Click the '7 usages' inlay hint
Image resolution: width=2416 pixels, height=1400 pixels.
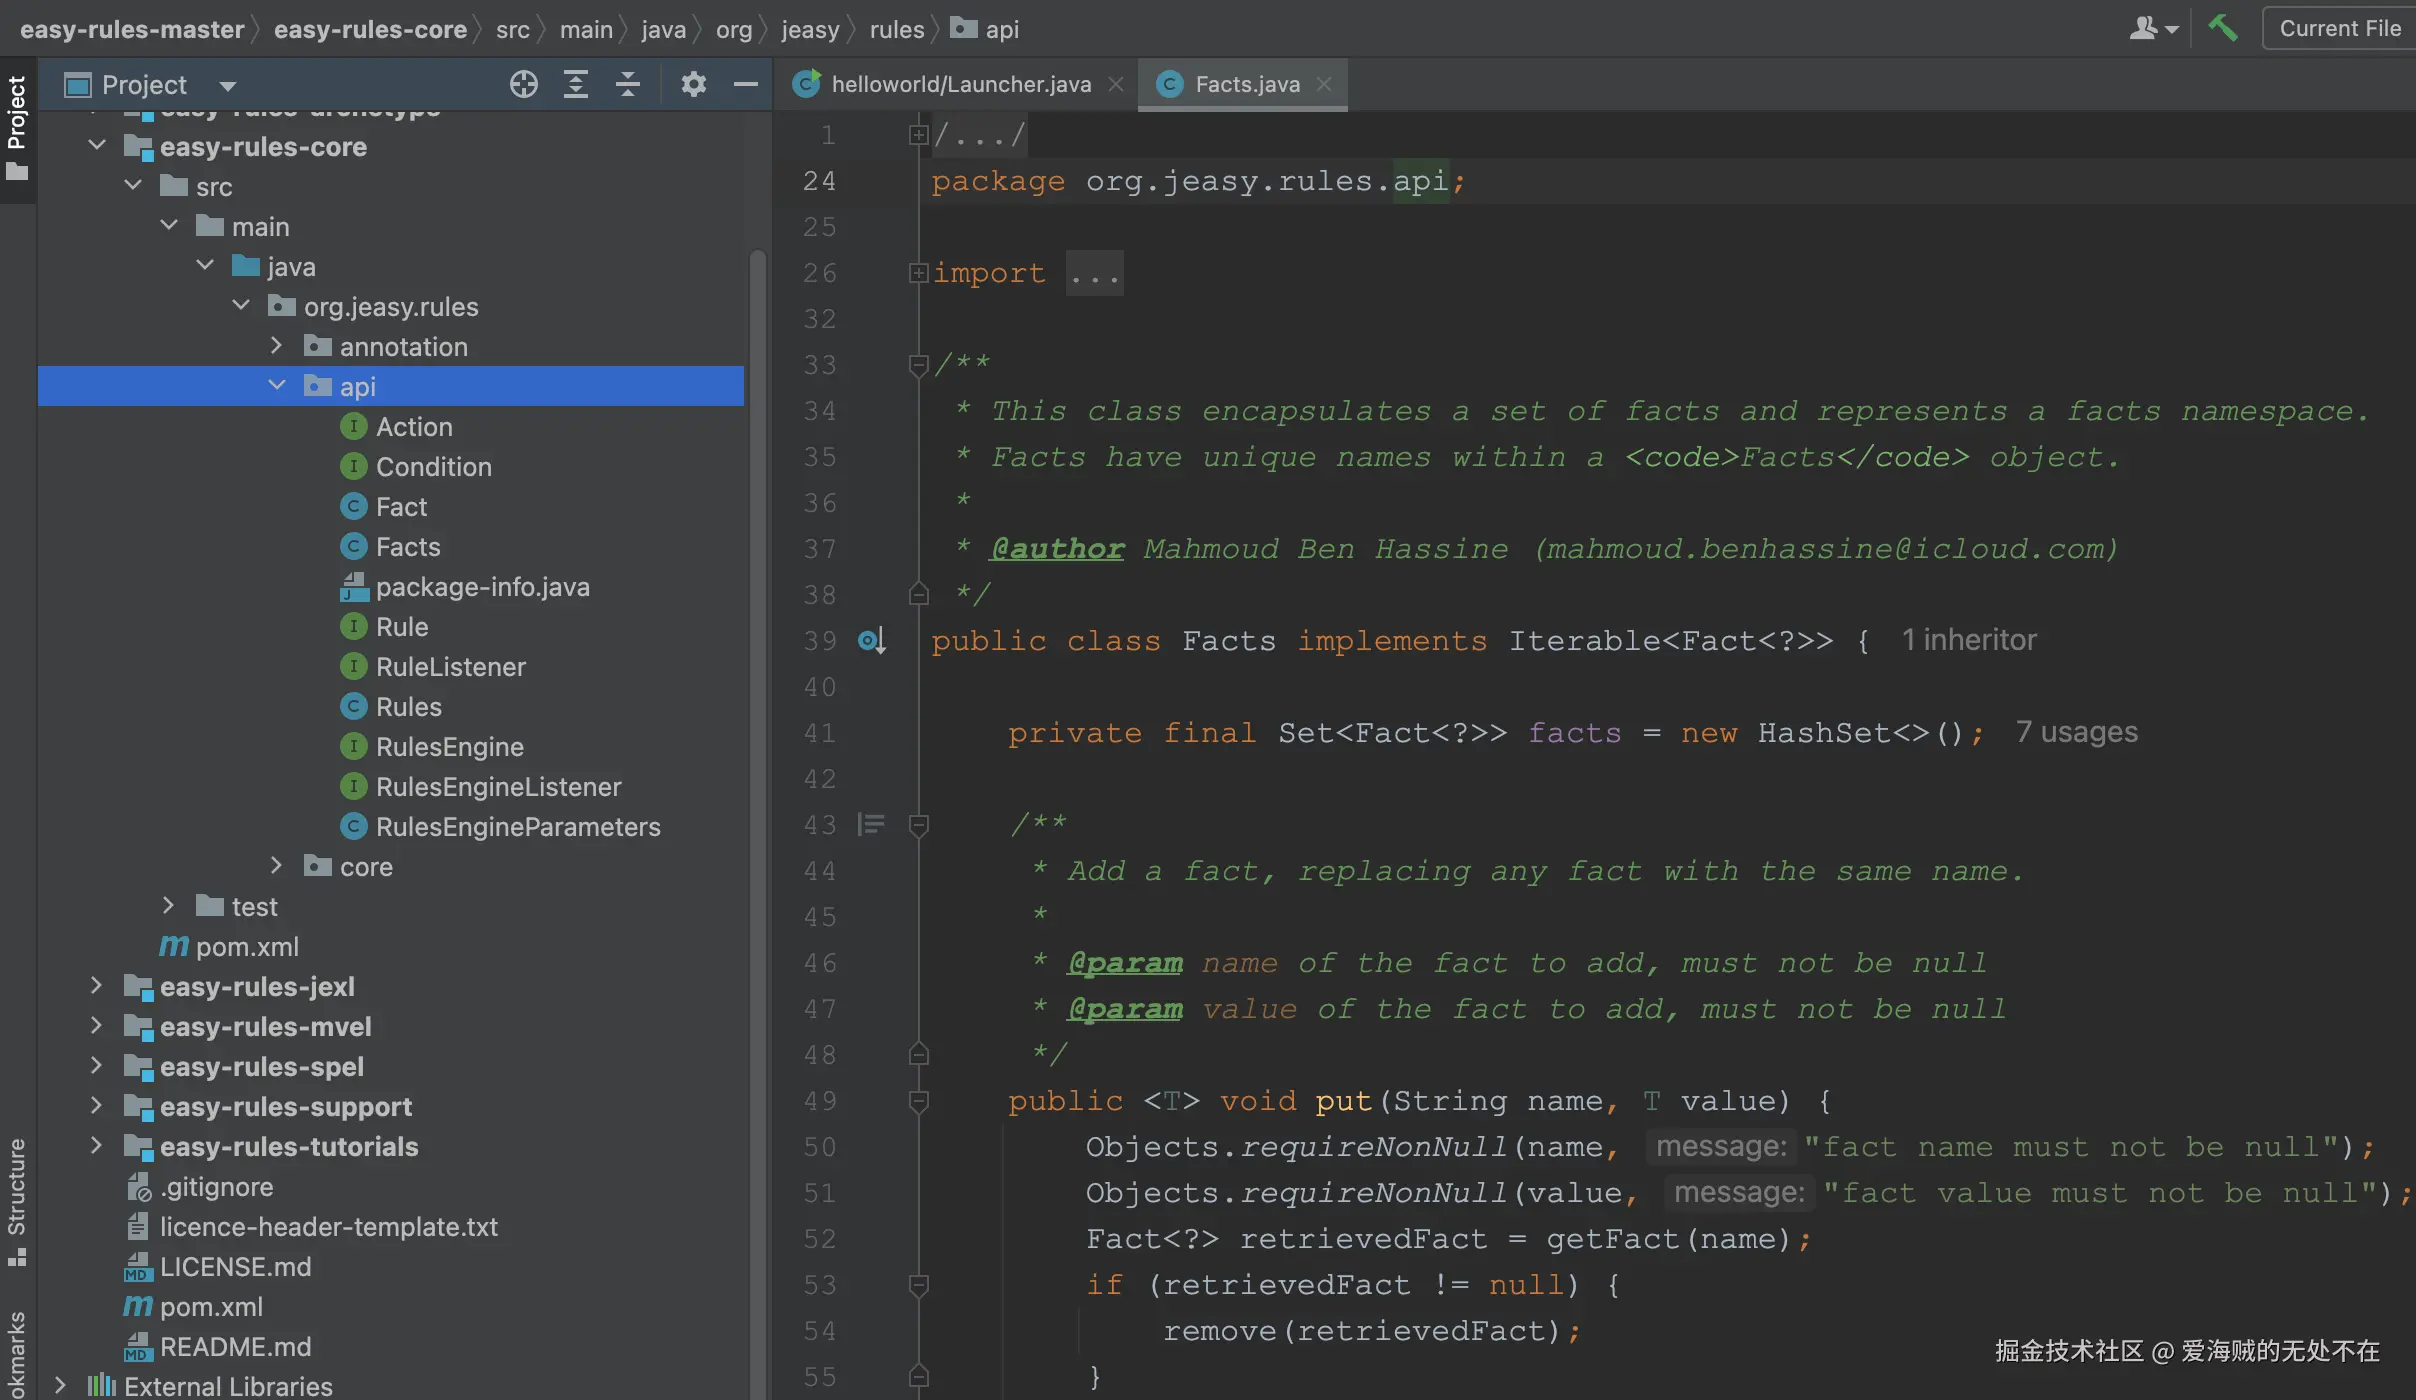point(2076,732)
